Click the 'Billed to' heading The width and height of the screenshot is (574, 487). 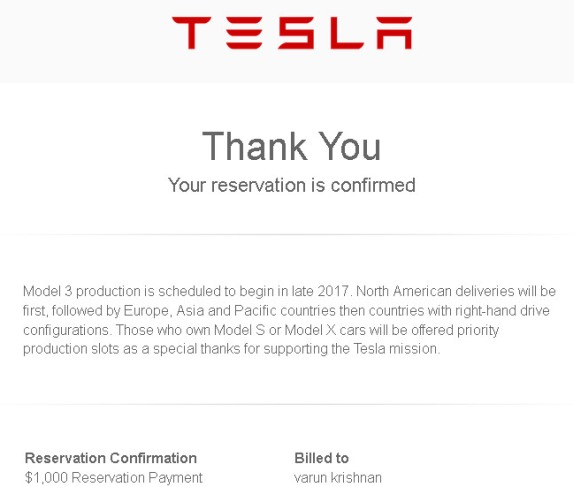[321, 458]
